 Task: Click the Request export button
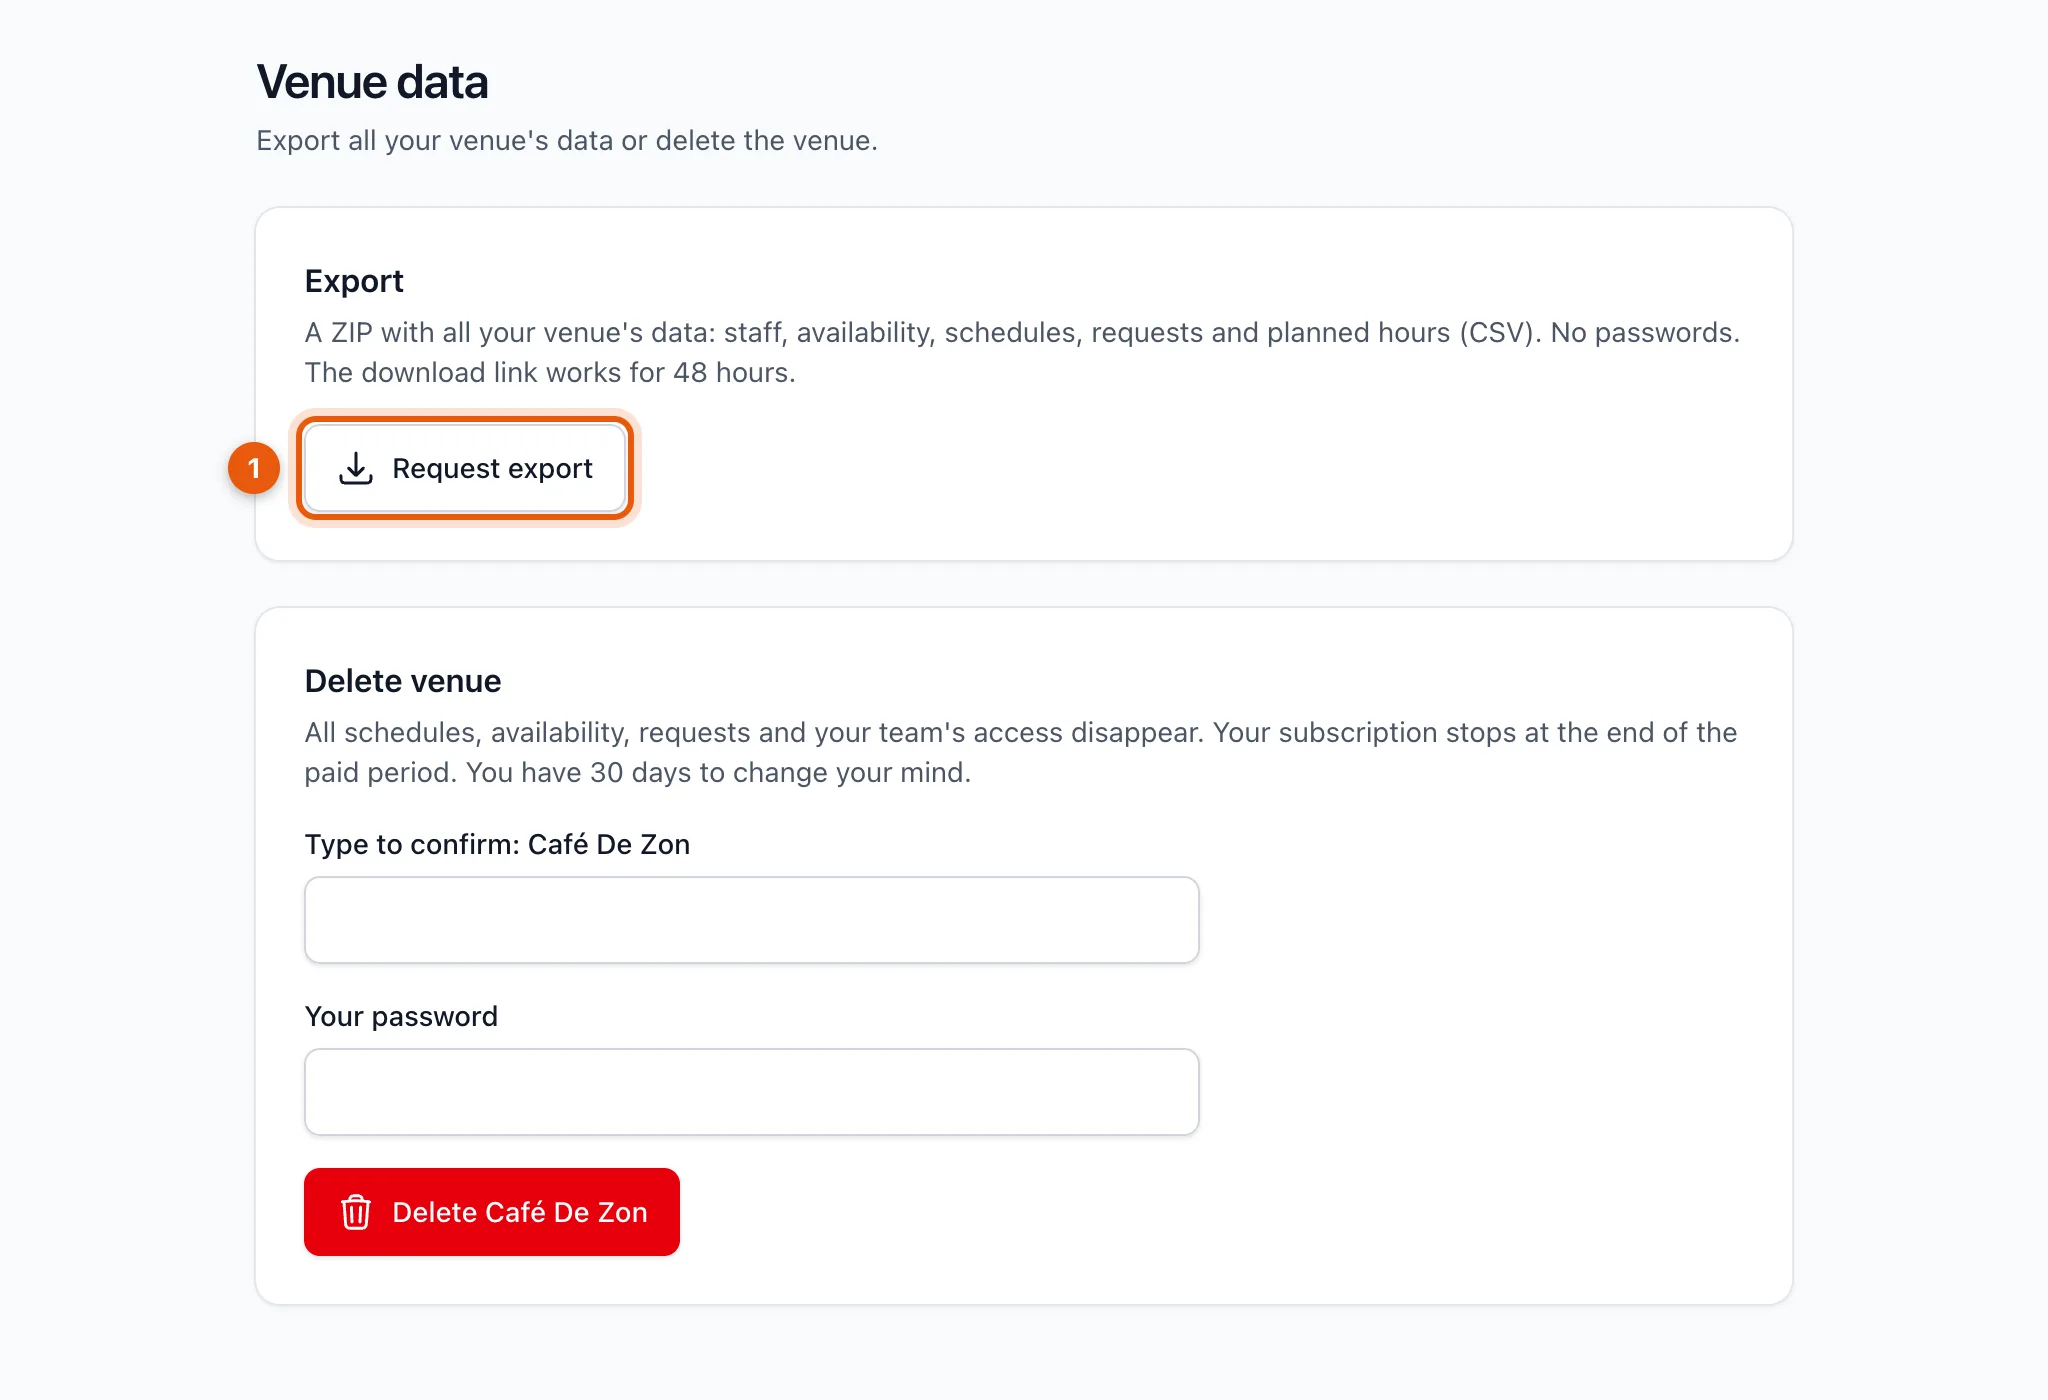click(x=465, y=468)
